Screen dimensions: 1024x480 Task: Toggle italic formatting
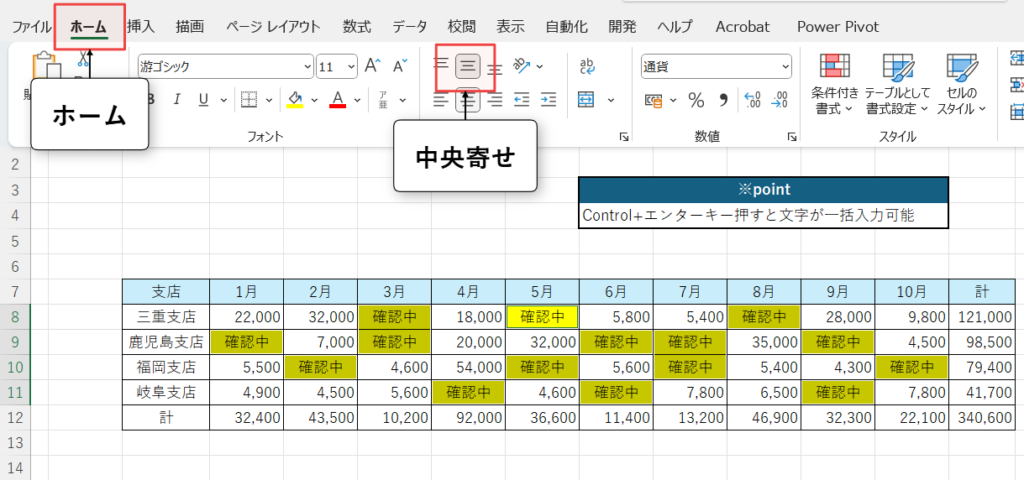coord(176,100)
